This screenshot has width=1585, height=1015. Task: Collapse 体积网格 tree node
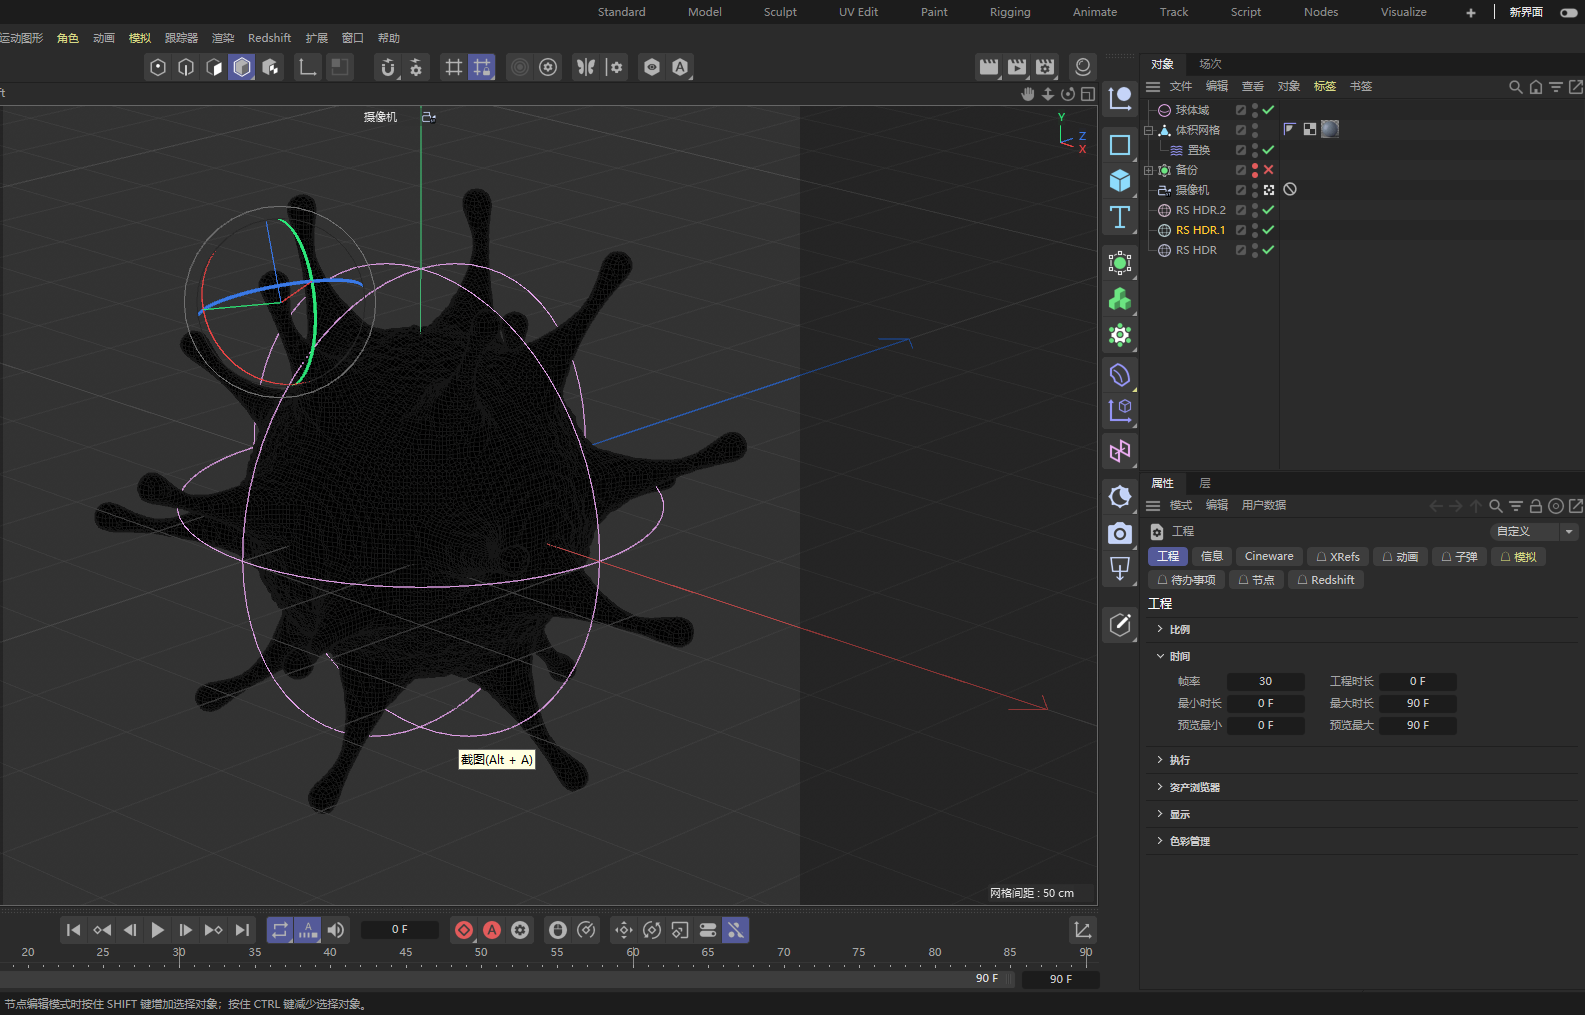1148,130
